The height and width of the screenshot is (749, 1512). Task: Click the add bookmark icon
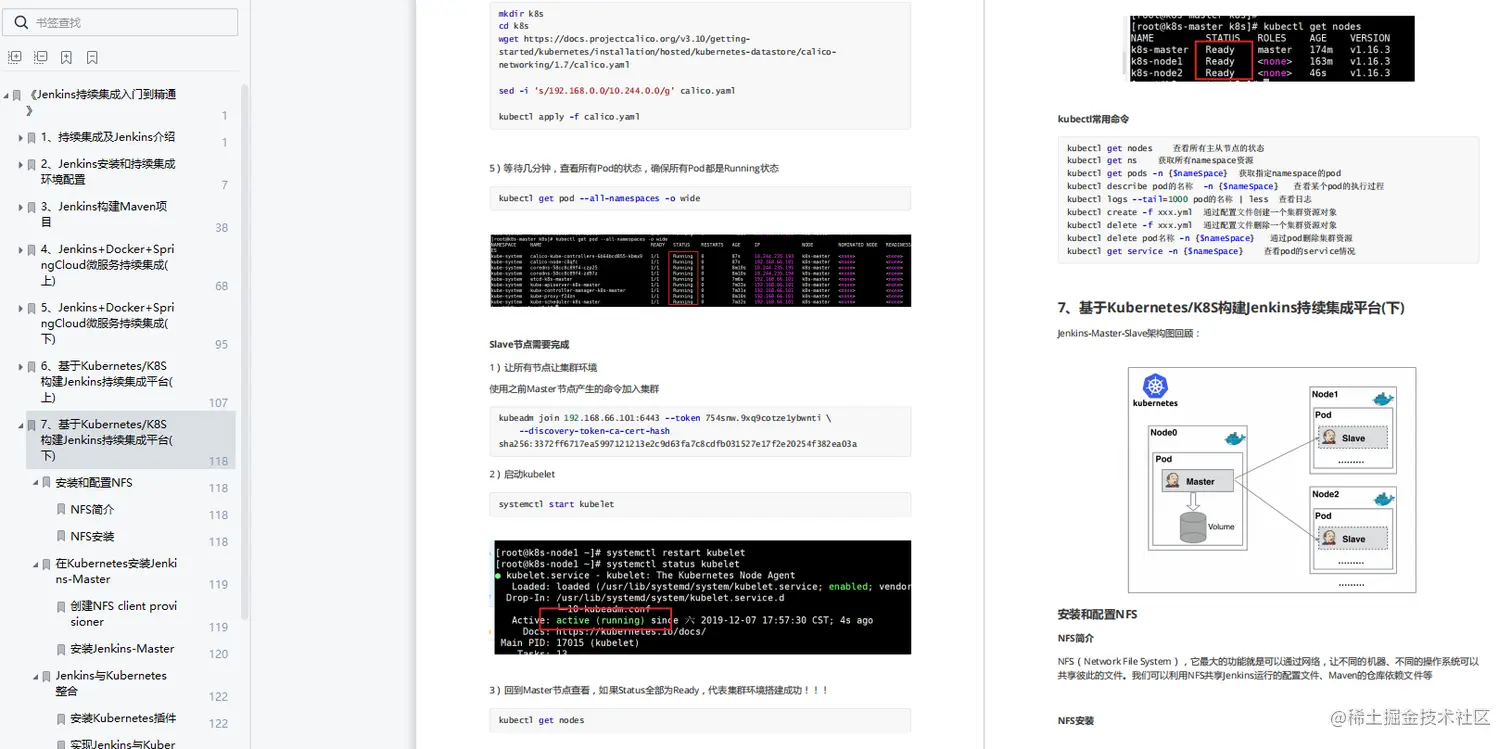tap(66, 58)
